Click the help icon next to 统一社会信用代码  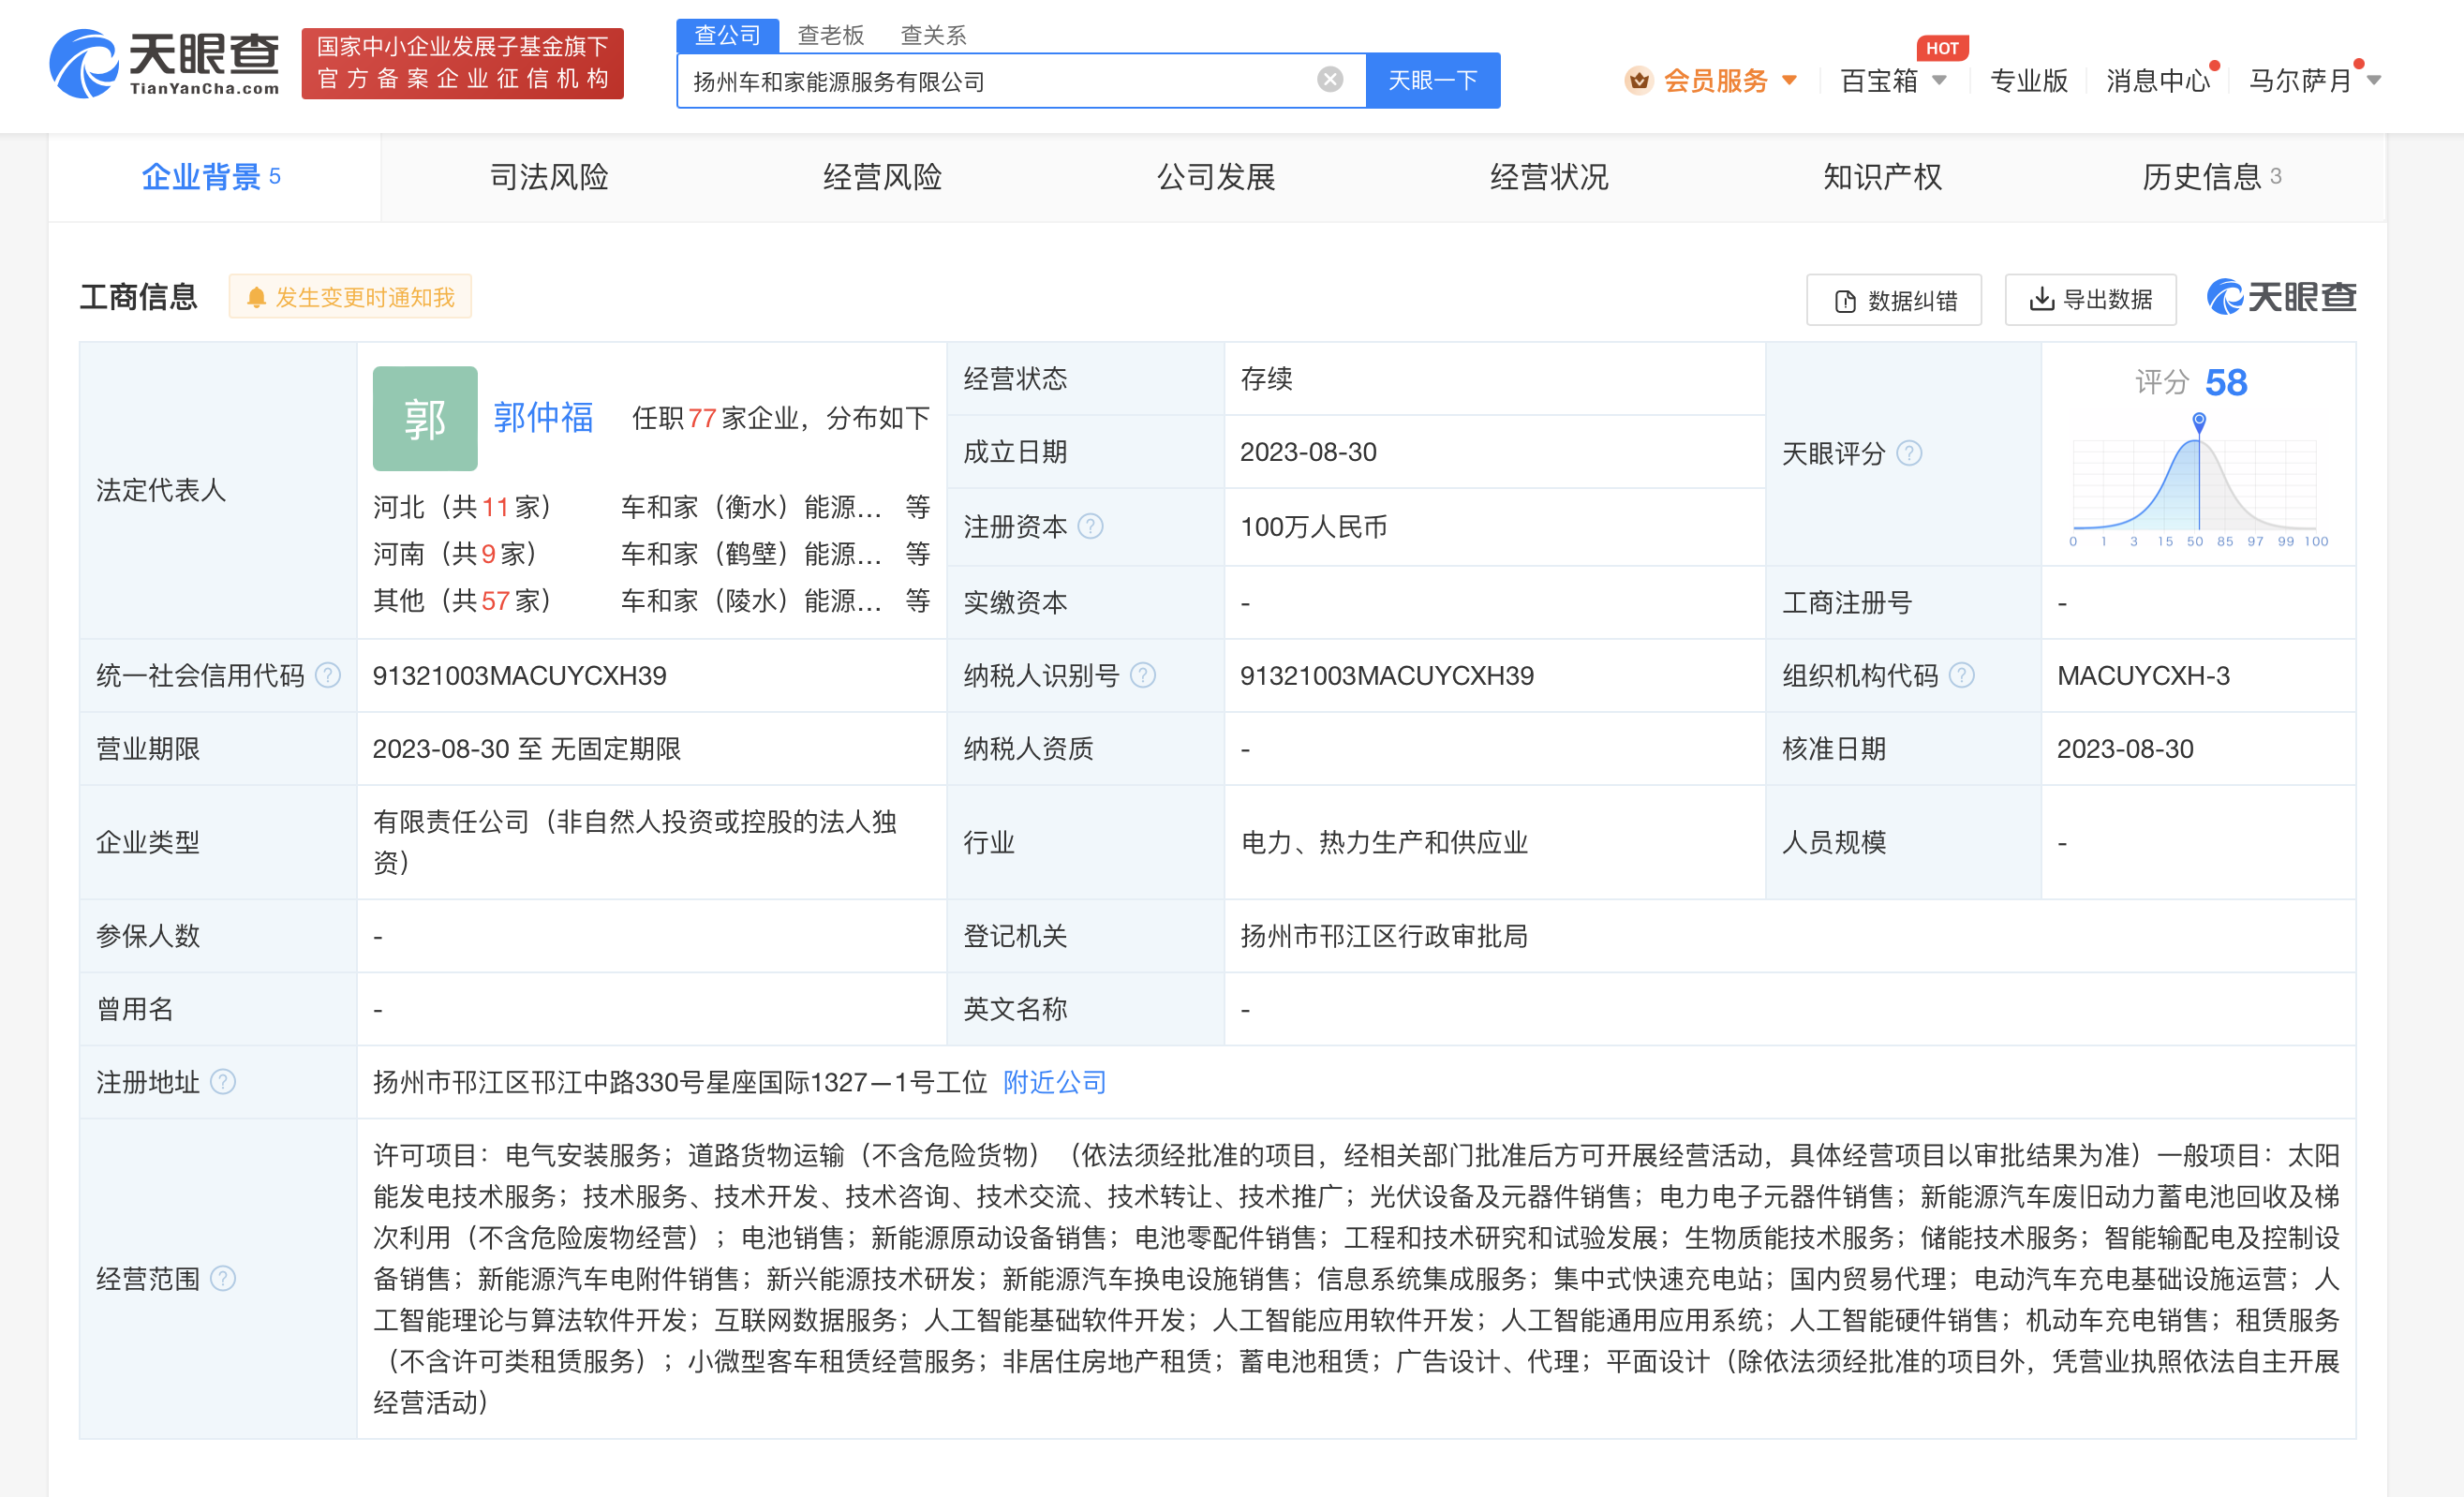click(x=328, y=676)
